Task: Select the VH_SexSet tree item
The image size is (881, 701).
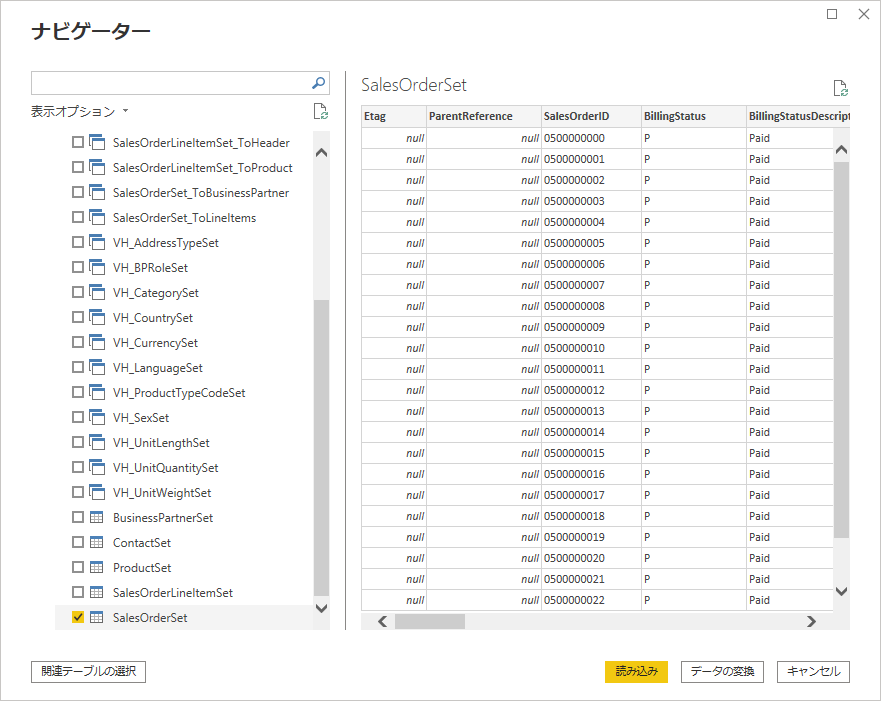Action: pos(140,418)
